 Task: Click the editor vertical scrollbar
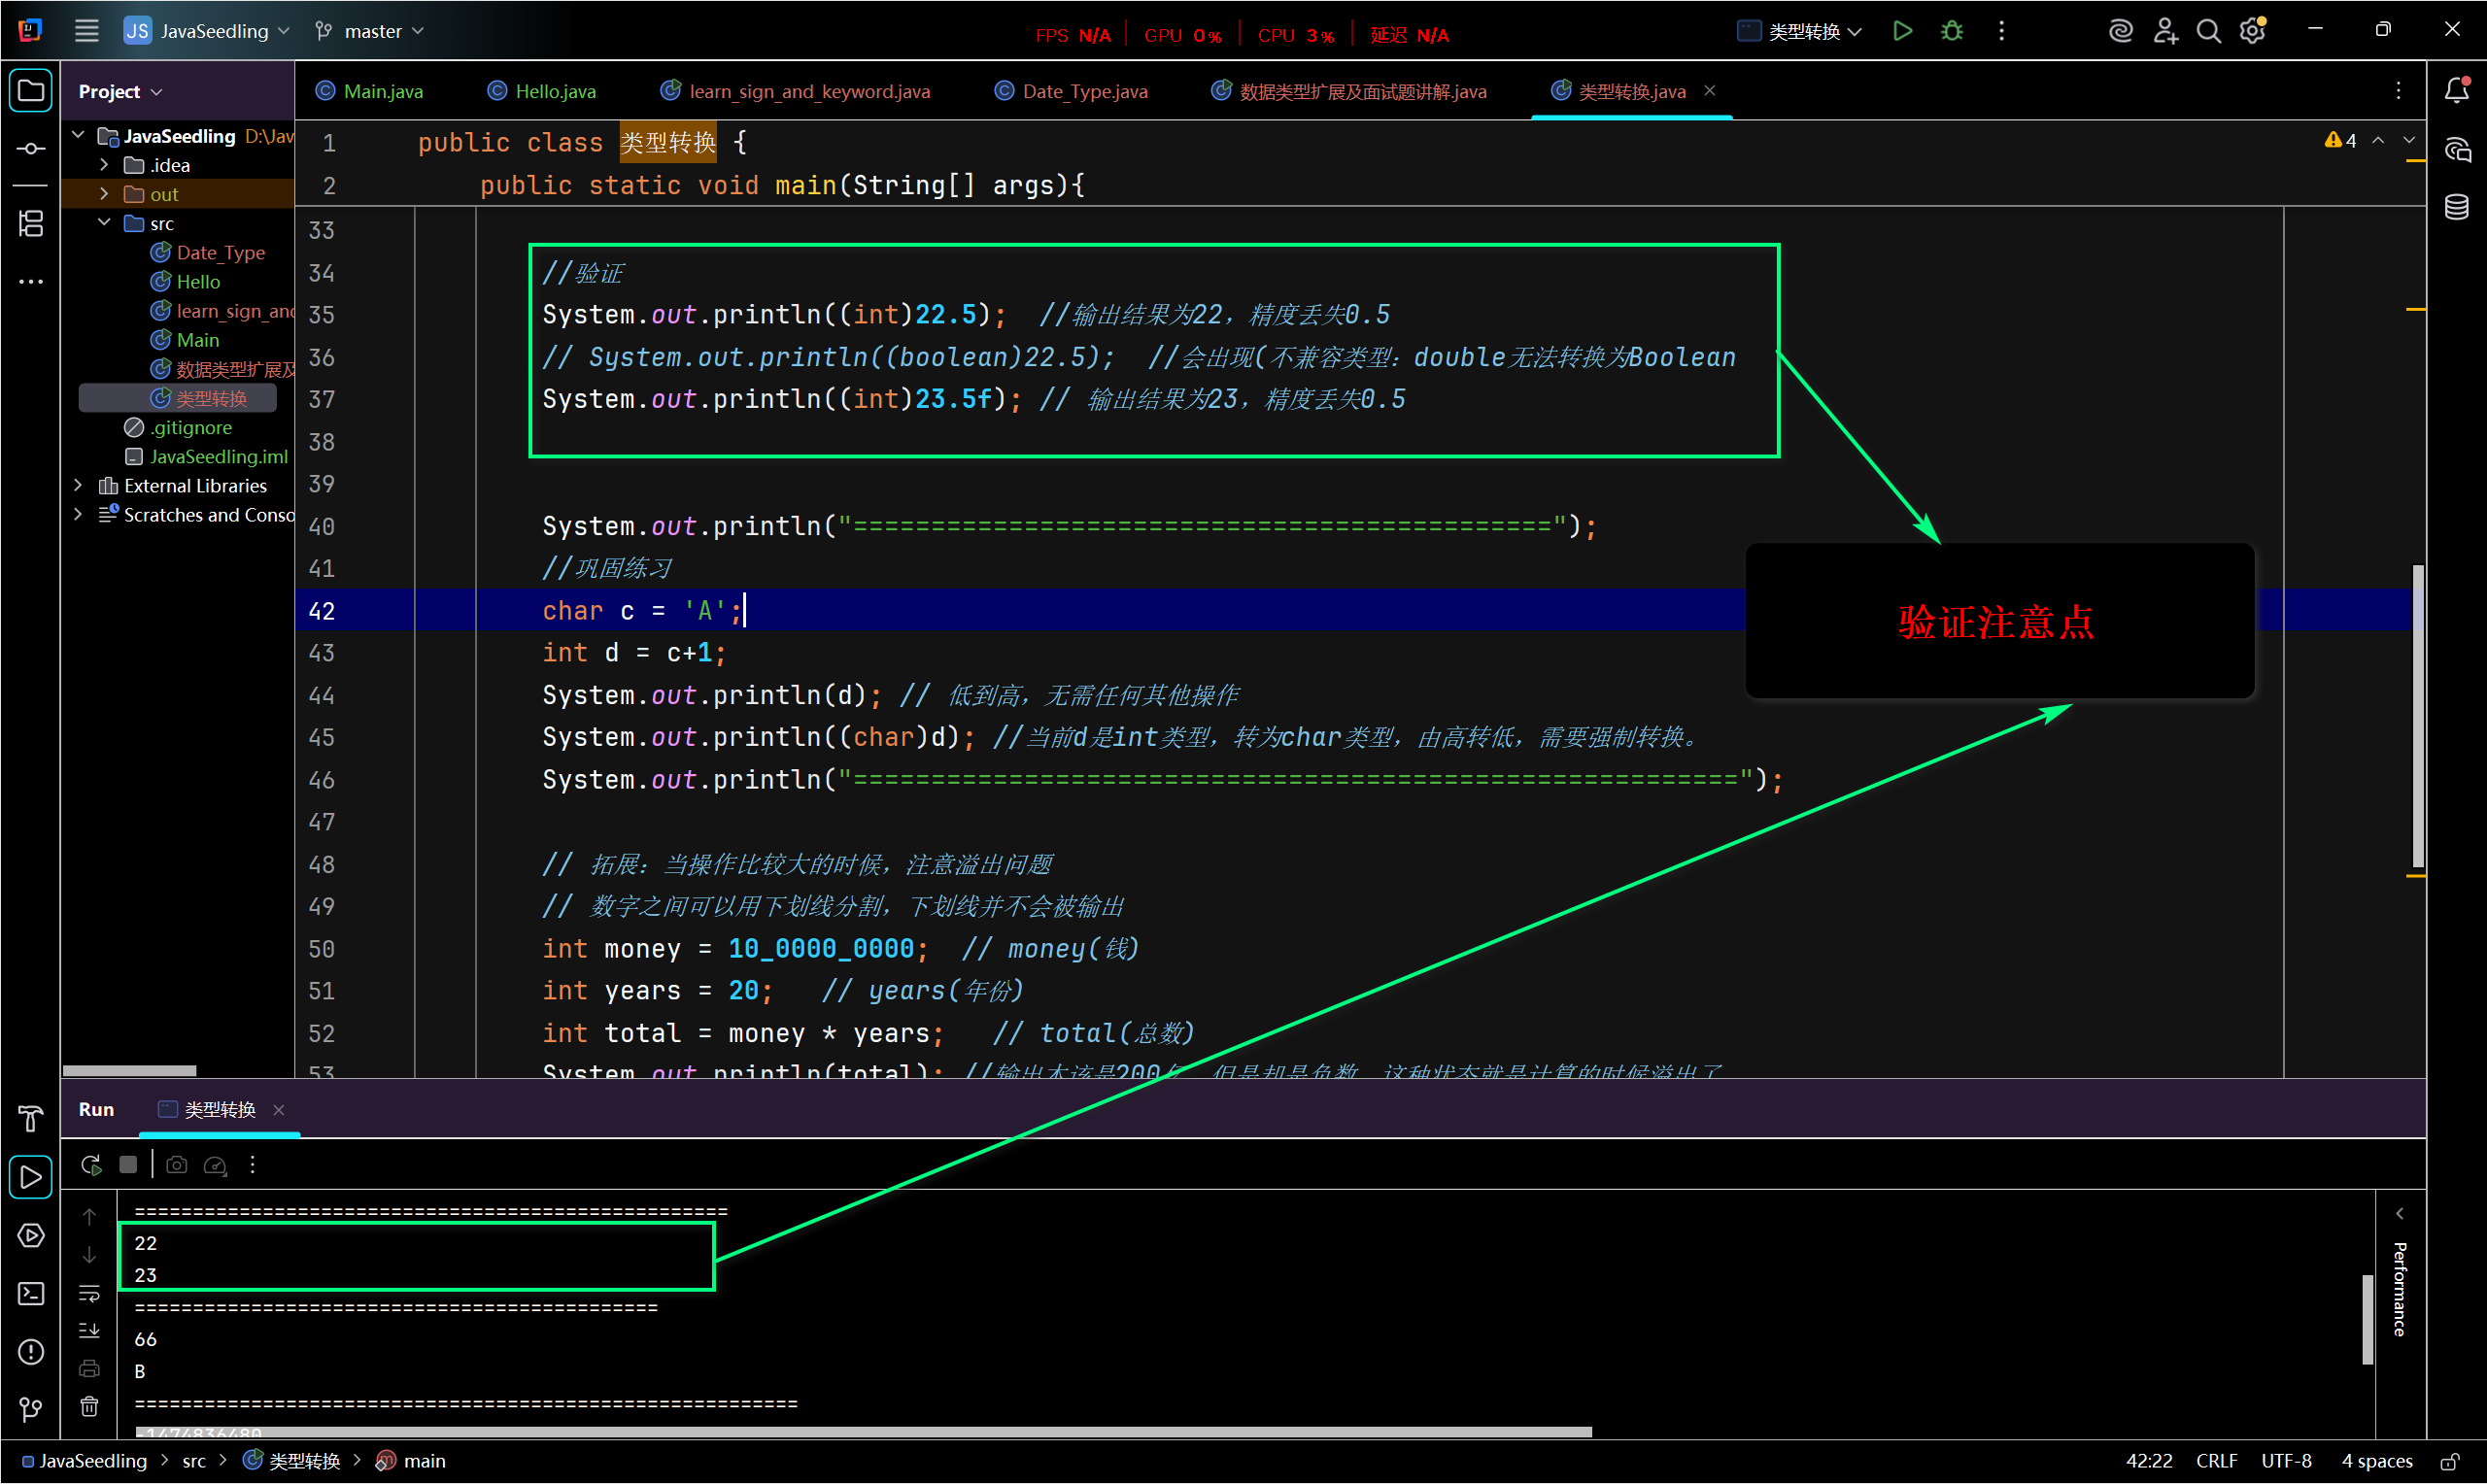coord(2418,715)
